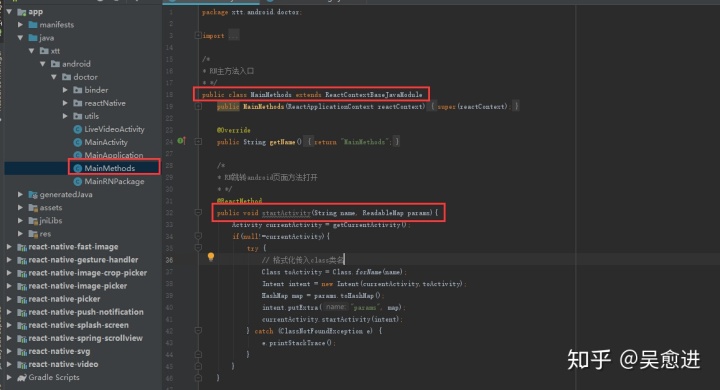Click the binder package icon

(x=78, y=90)
